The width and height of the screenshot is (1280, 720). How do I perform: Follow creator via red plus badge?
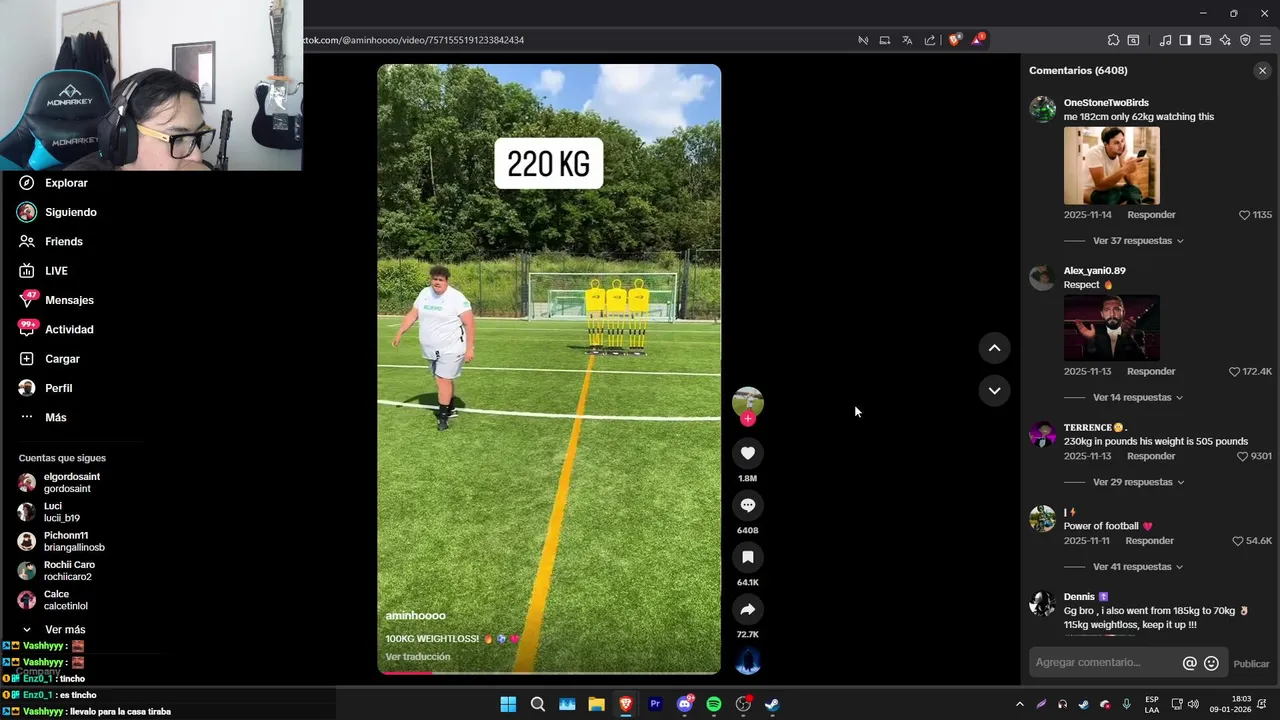748,419
